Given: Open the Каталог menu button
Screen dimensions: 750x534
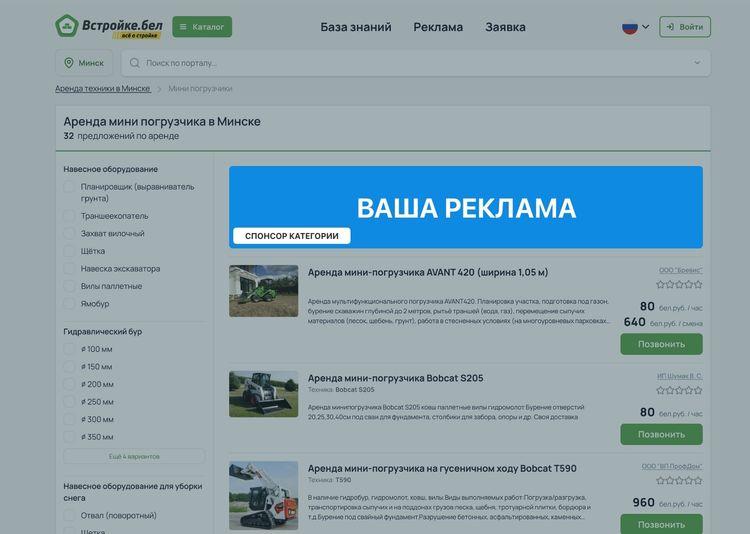Looking at the screenshot, I should pyautogui.click(x=202, y=27).
